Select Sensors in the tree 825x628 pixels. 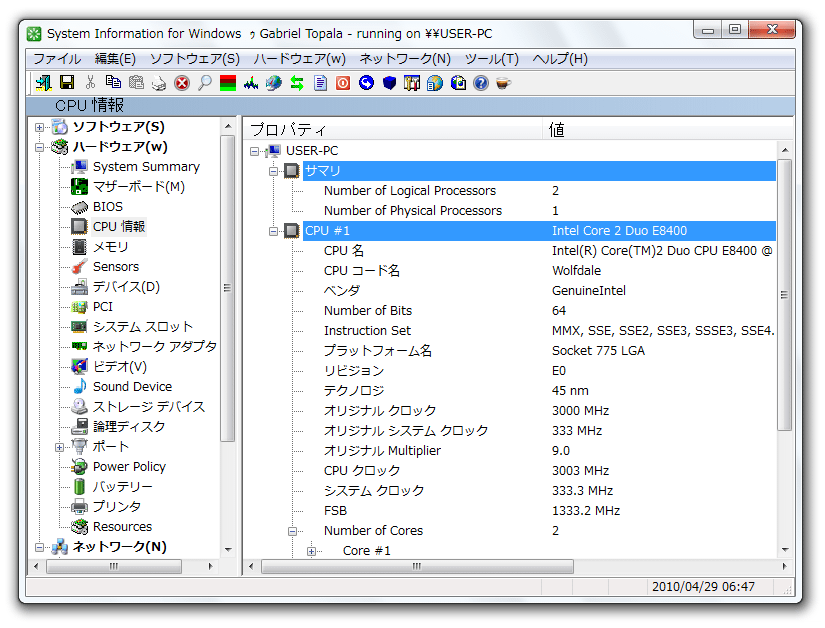click(x=116, y=267)
